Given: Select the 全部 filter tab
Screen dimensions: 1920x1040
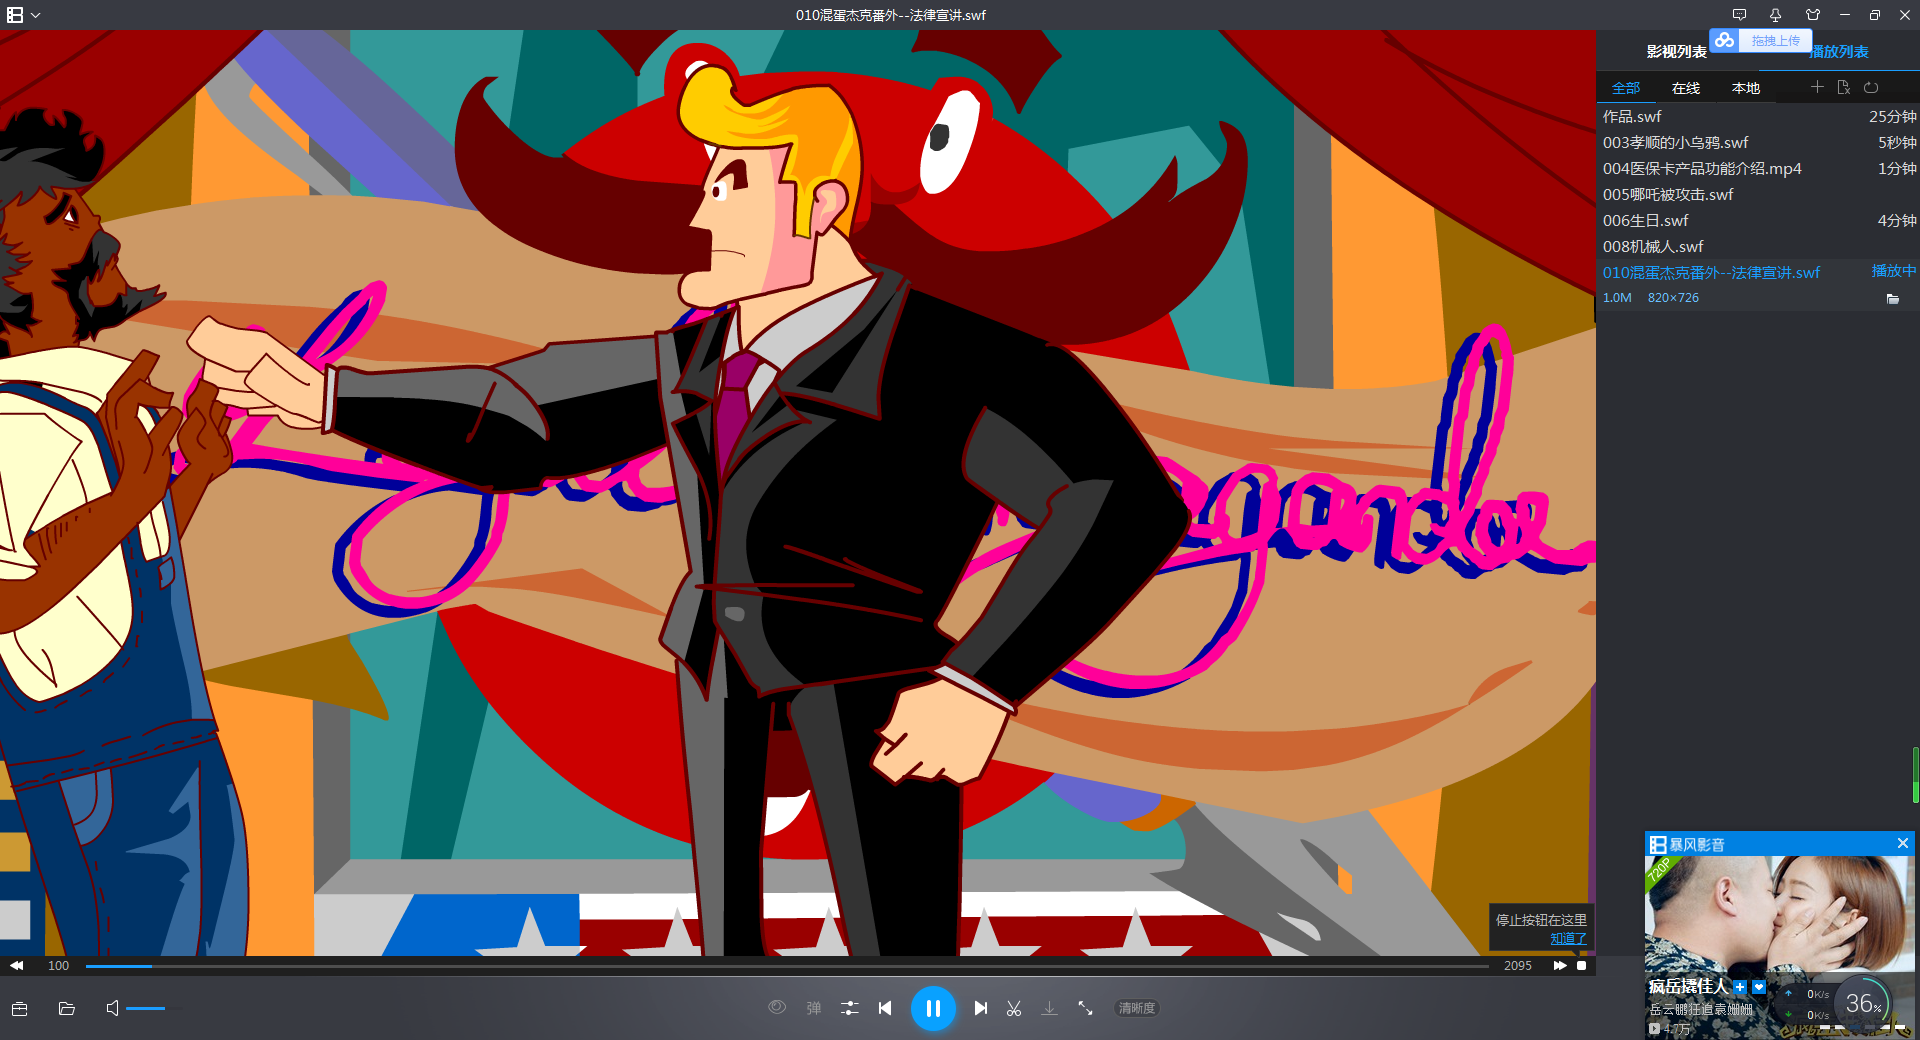Looking at the screenshot, I should [1626, 88].
